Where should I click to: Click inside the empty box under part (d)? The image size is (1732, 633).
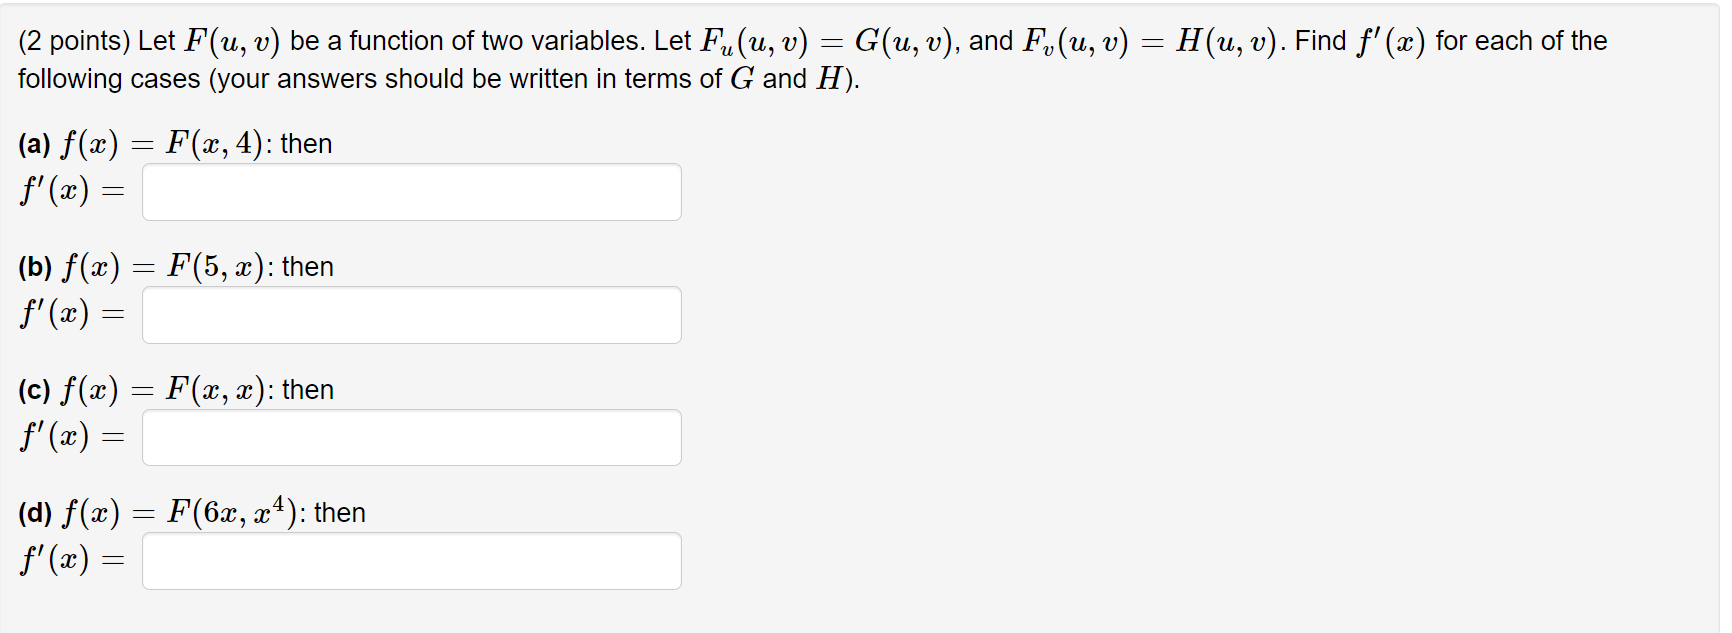click(410, 560)
